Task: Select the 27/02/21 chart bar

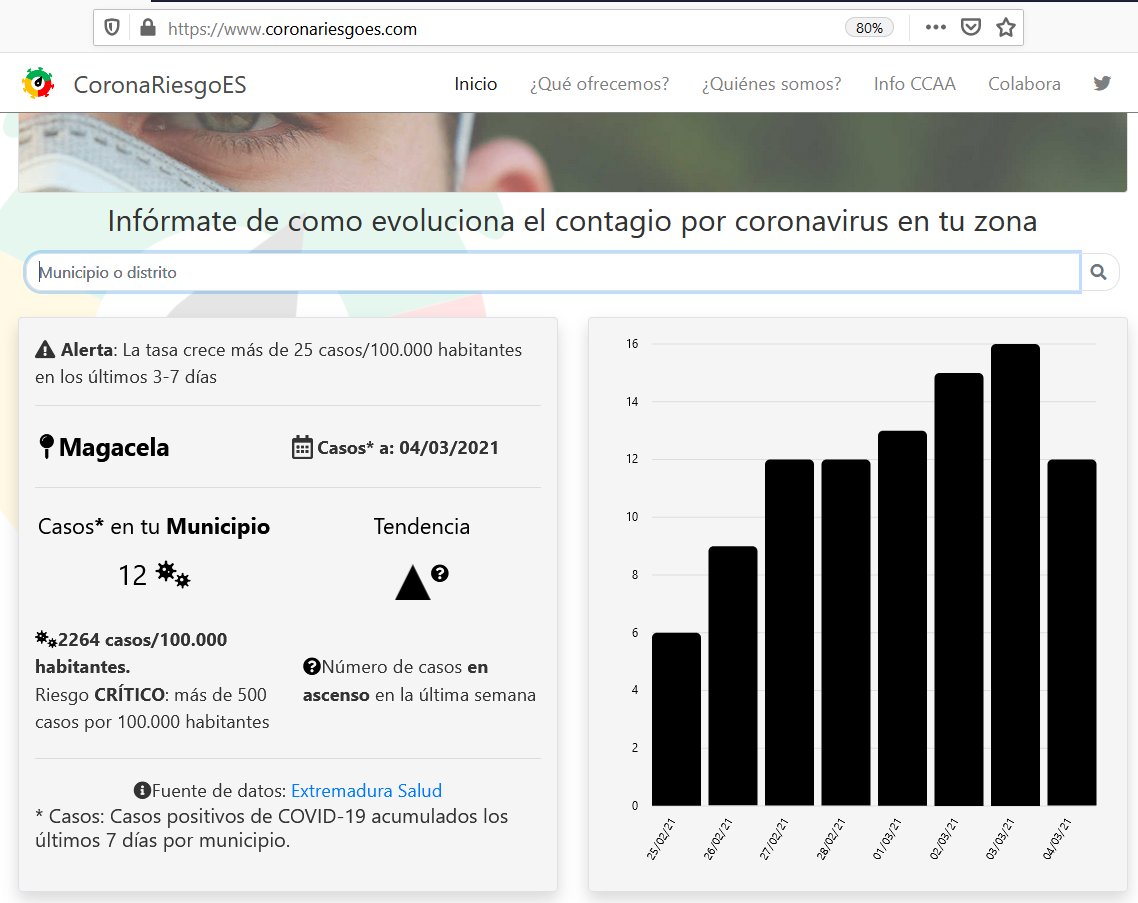Action: coord(790,633)
